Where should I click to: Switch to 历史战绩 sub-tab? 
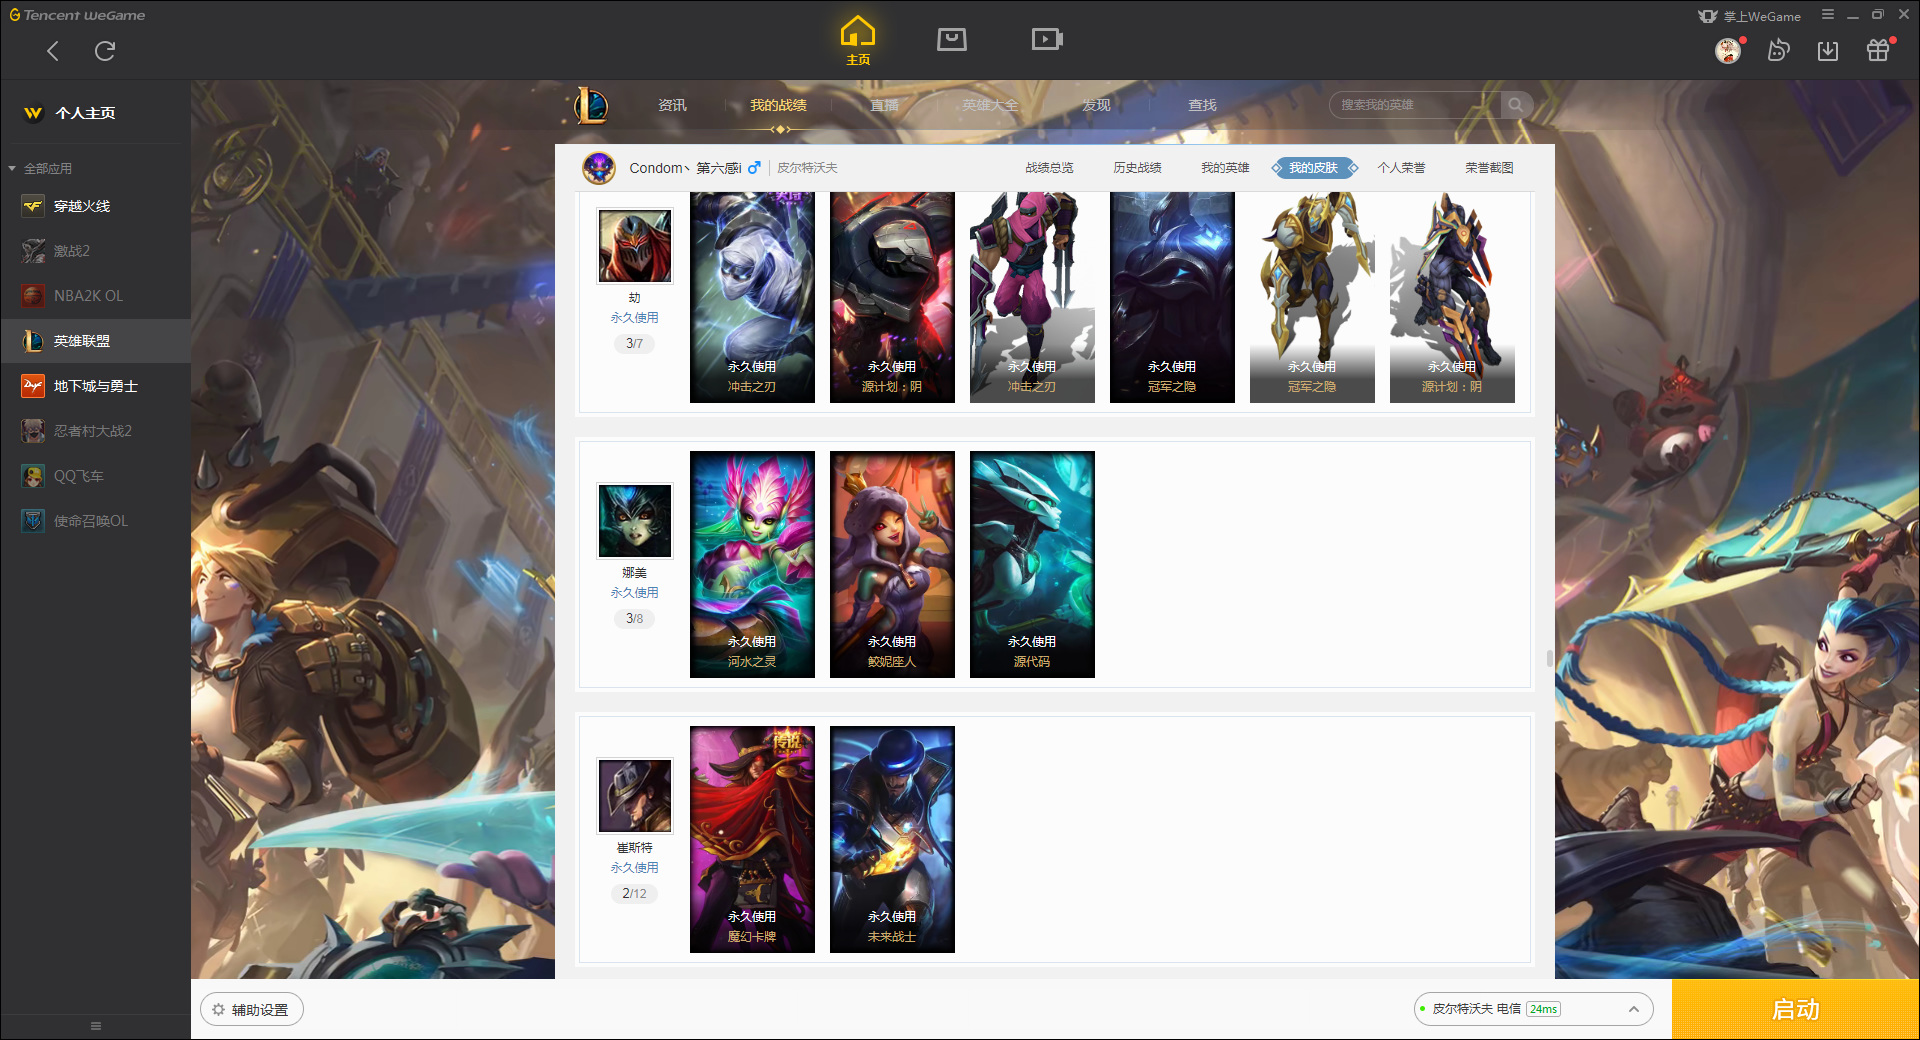pyautogui.click(x=1137, y=168)
